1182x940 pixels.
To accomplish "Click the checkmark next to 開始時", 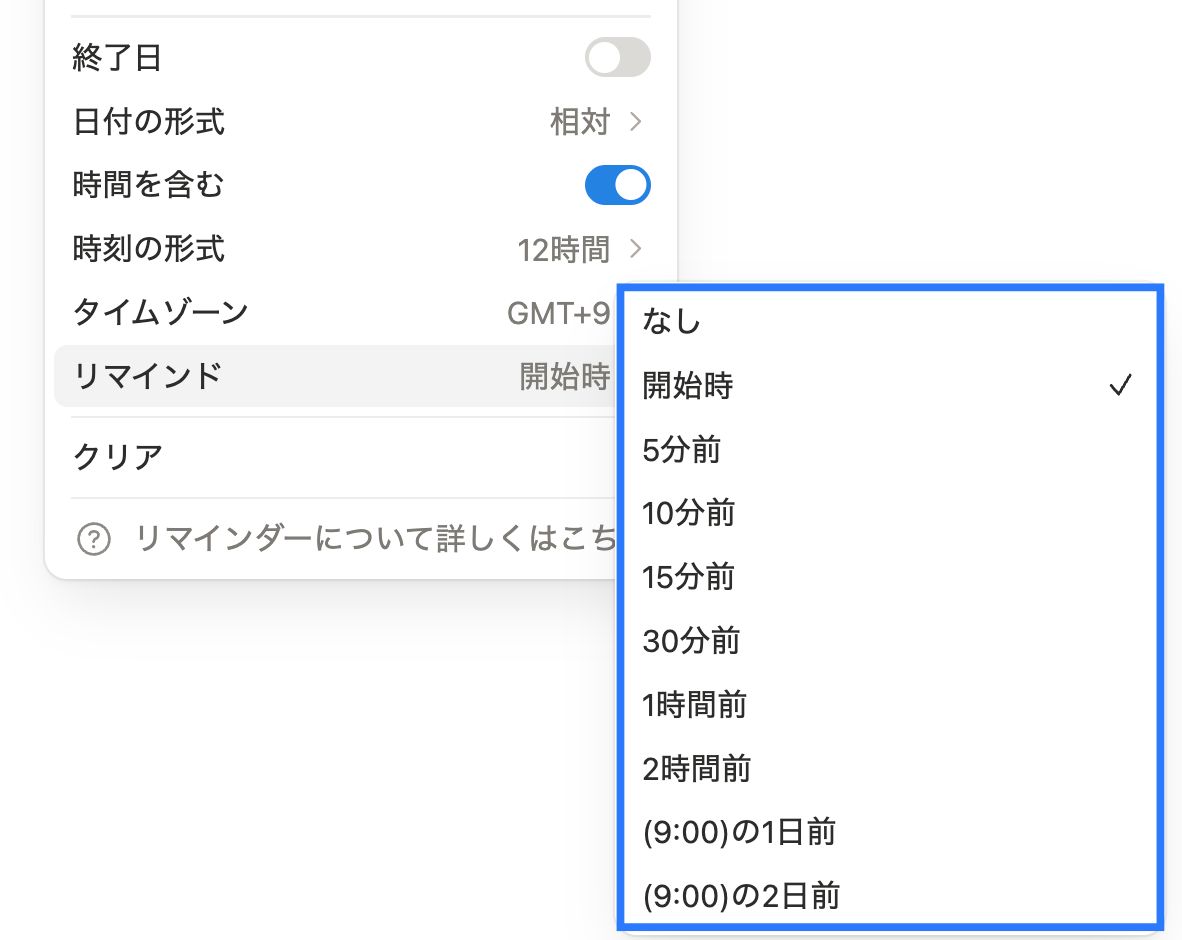I will [1122, 385].
